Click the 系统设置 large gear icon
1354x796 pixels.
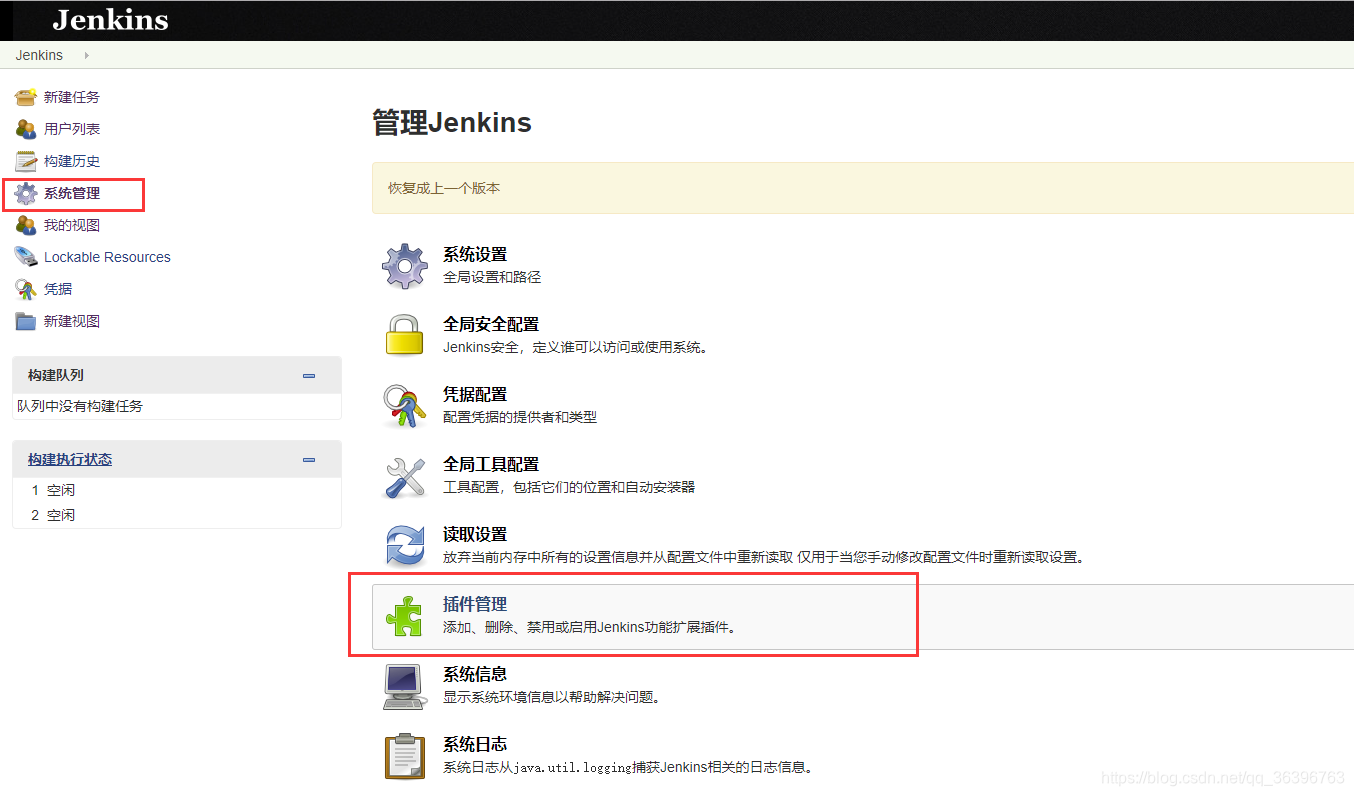(x=405, y=266)
